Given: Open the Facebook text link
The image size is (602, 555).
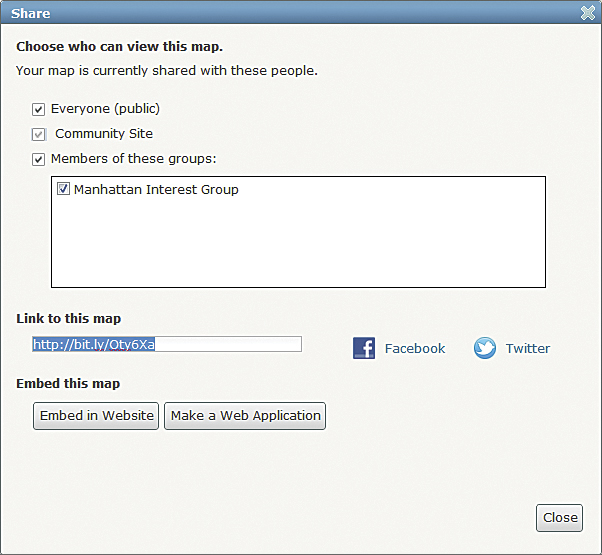Looking at the screenshot, I should 415,348.
